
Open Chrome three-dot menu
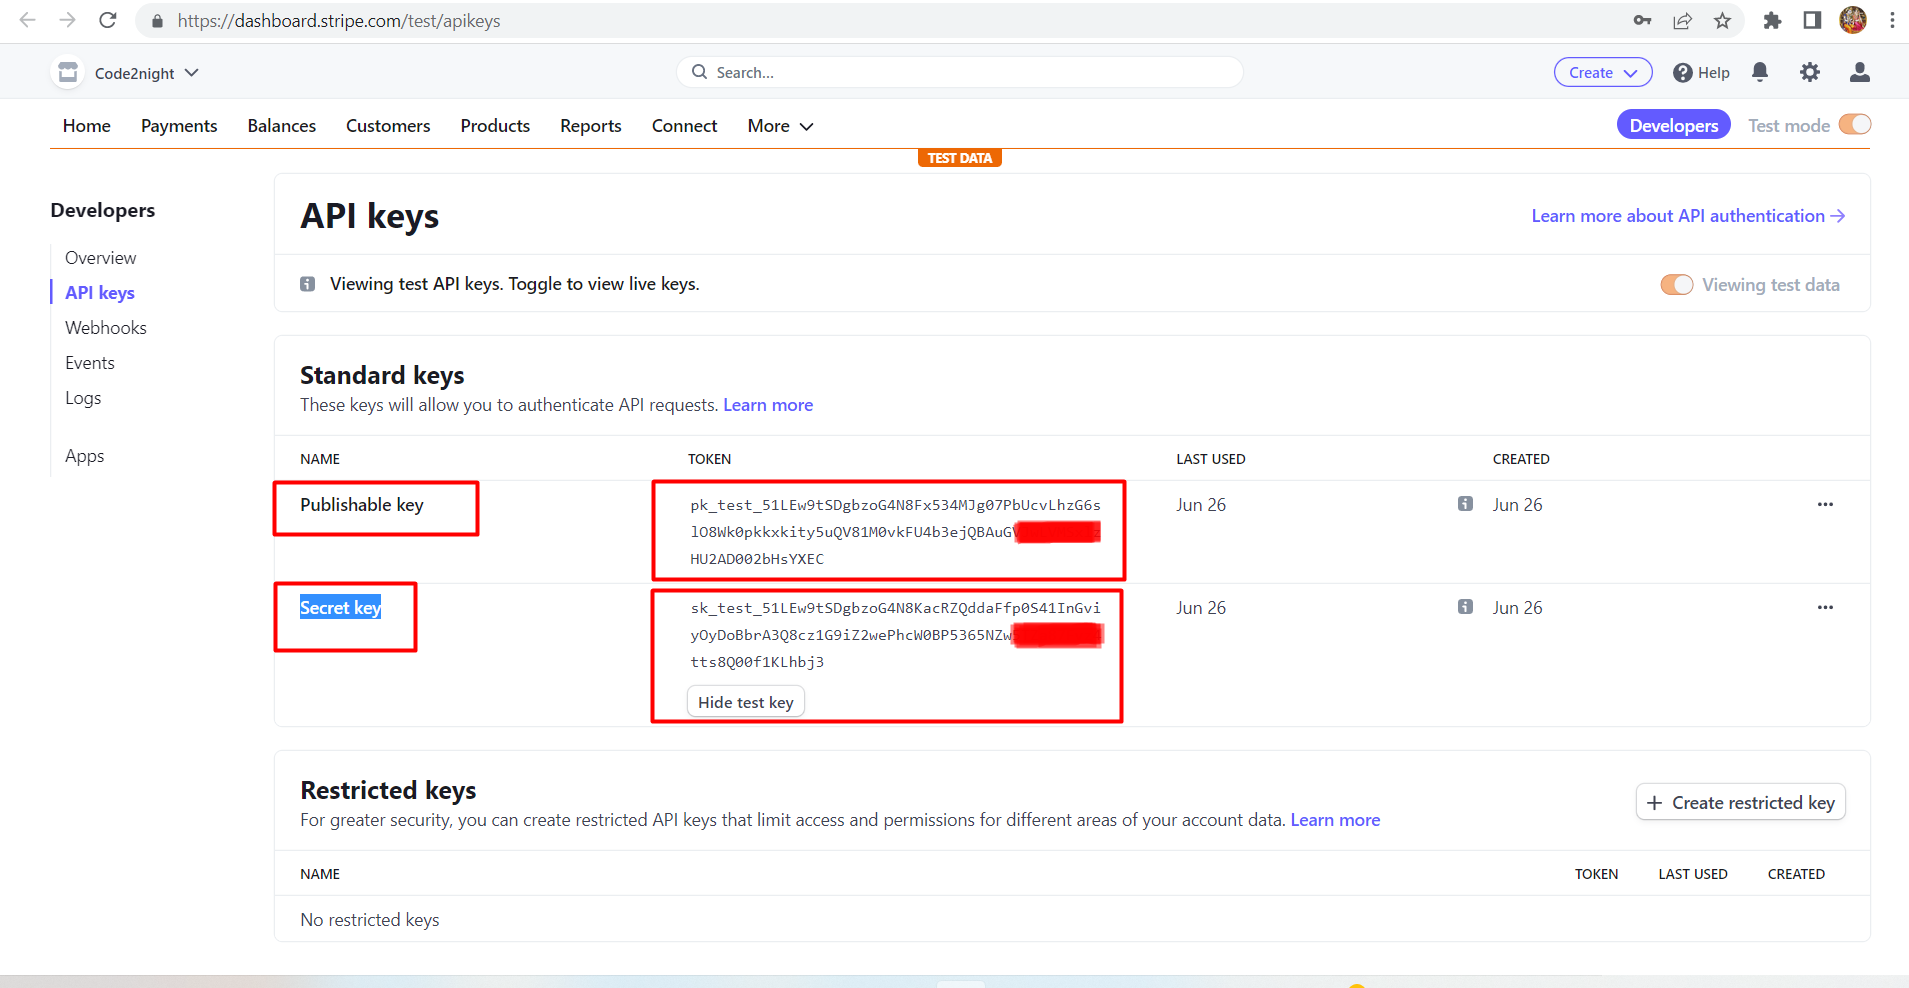[x=1892, y=20]
